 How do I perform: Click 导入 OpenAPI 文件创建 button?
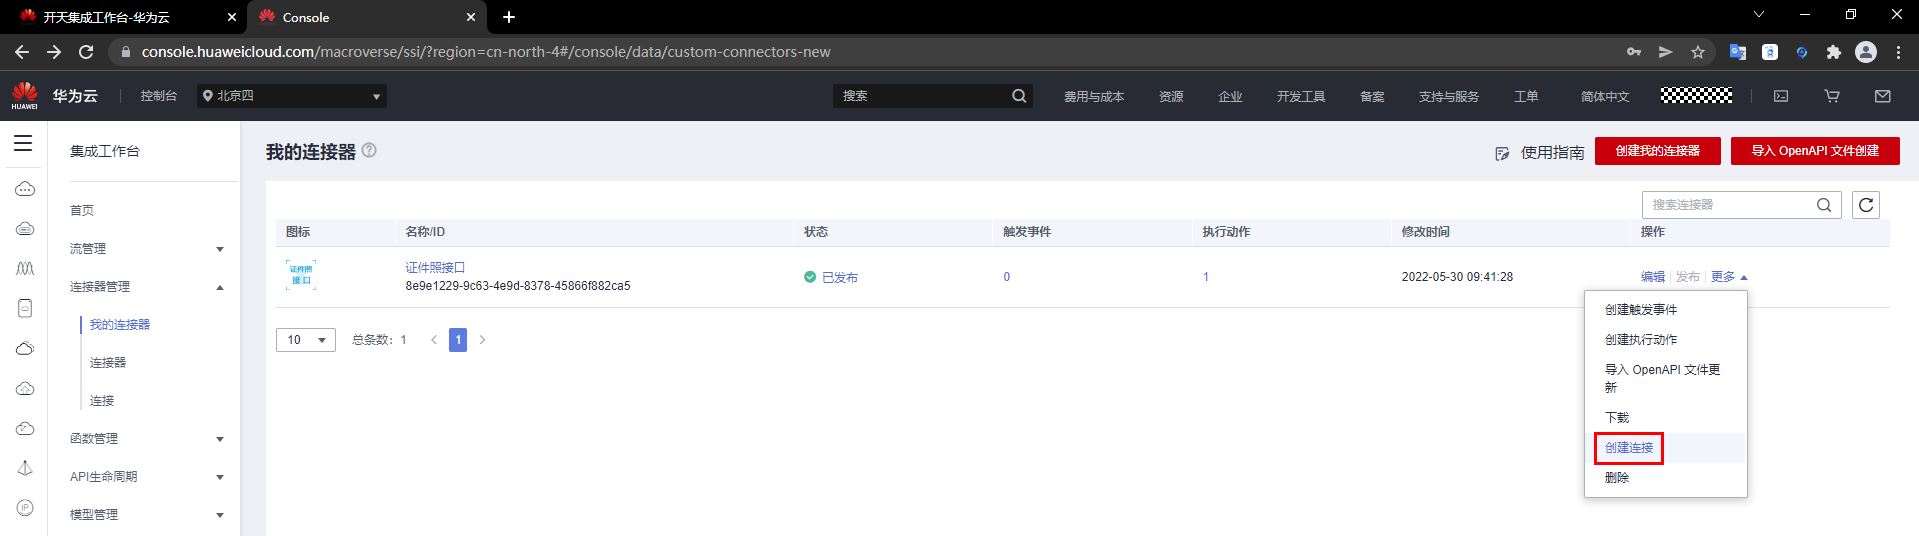1815,151
